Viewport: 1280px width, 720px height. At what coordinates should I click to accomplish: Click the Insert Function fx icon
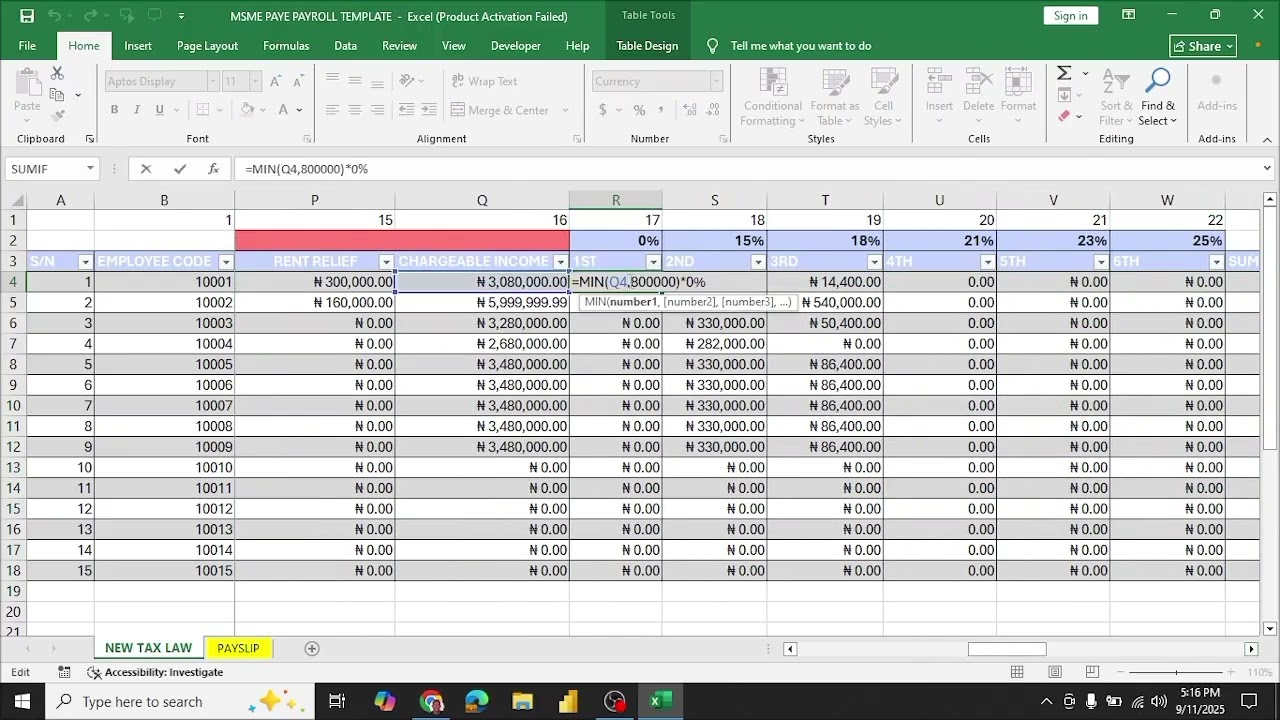coord(213,169)
